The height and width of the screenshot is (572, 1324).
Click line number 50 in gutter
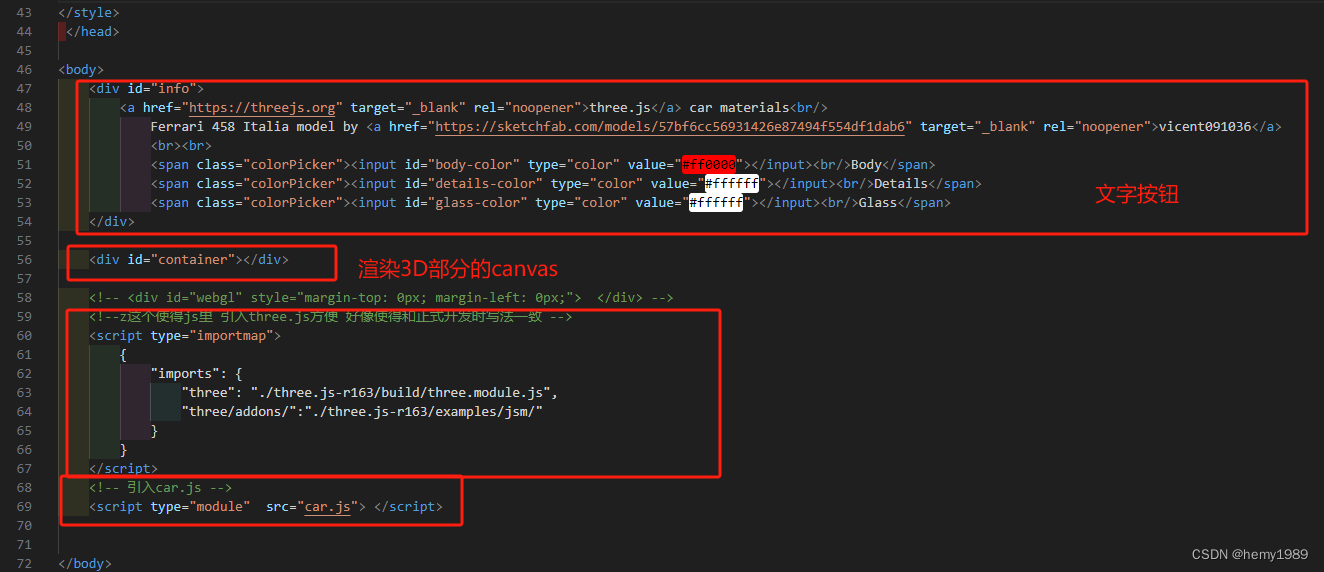pyautogui.click(x=24, y=145)
